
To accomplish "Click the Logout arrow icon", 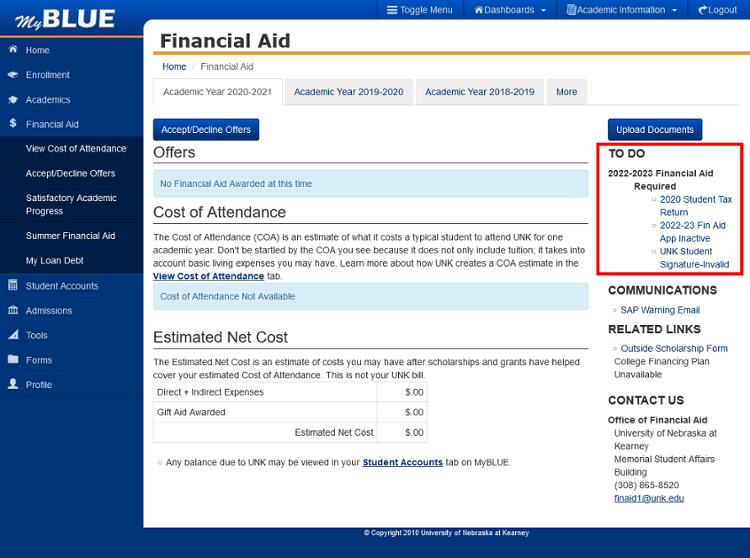I will 703,10.
